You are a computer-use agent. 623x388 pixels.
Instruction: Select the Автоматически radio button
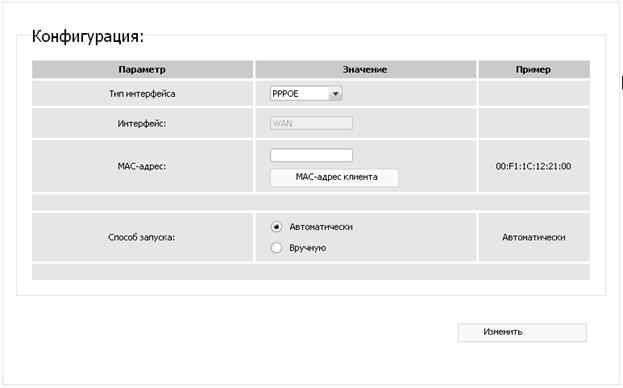tap(276, 227)
